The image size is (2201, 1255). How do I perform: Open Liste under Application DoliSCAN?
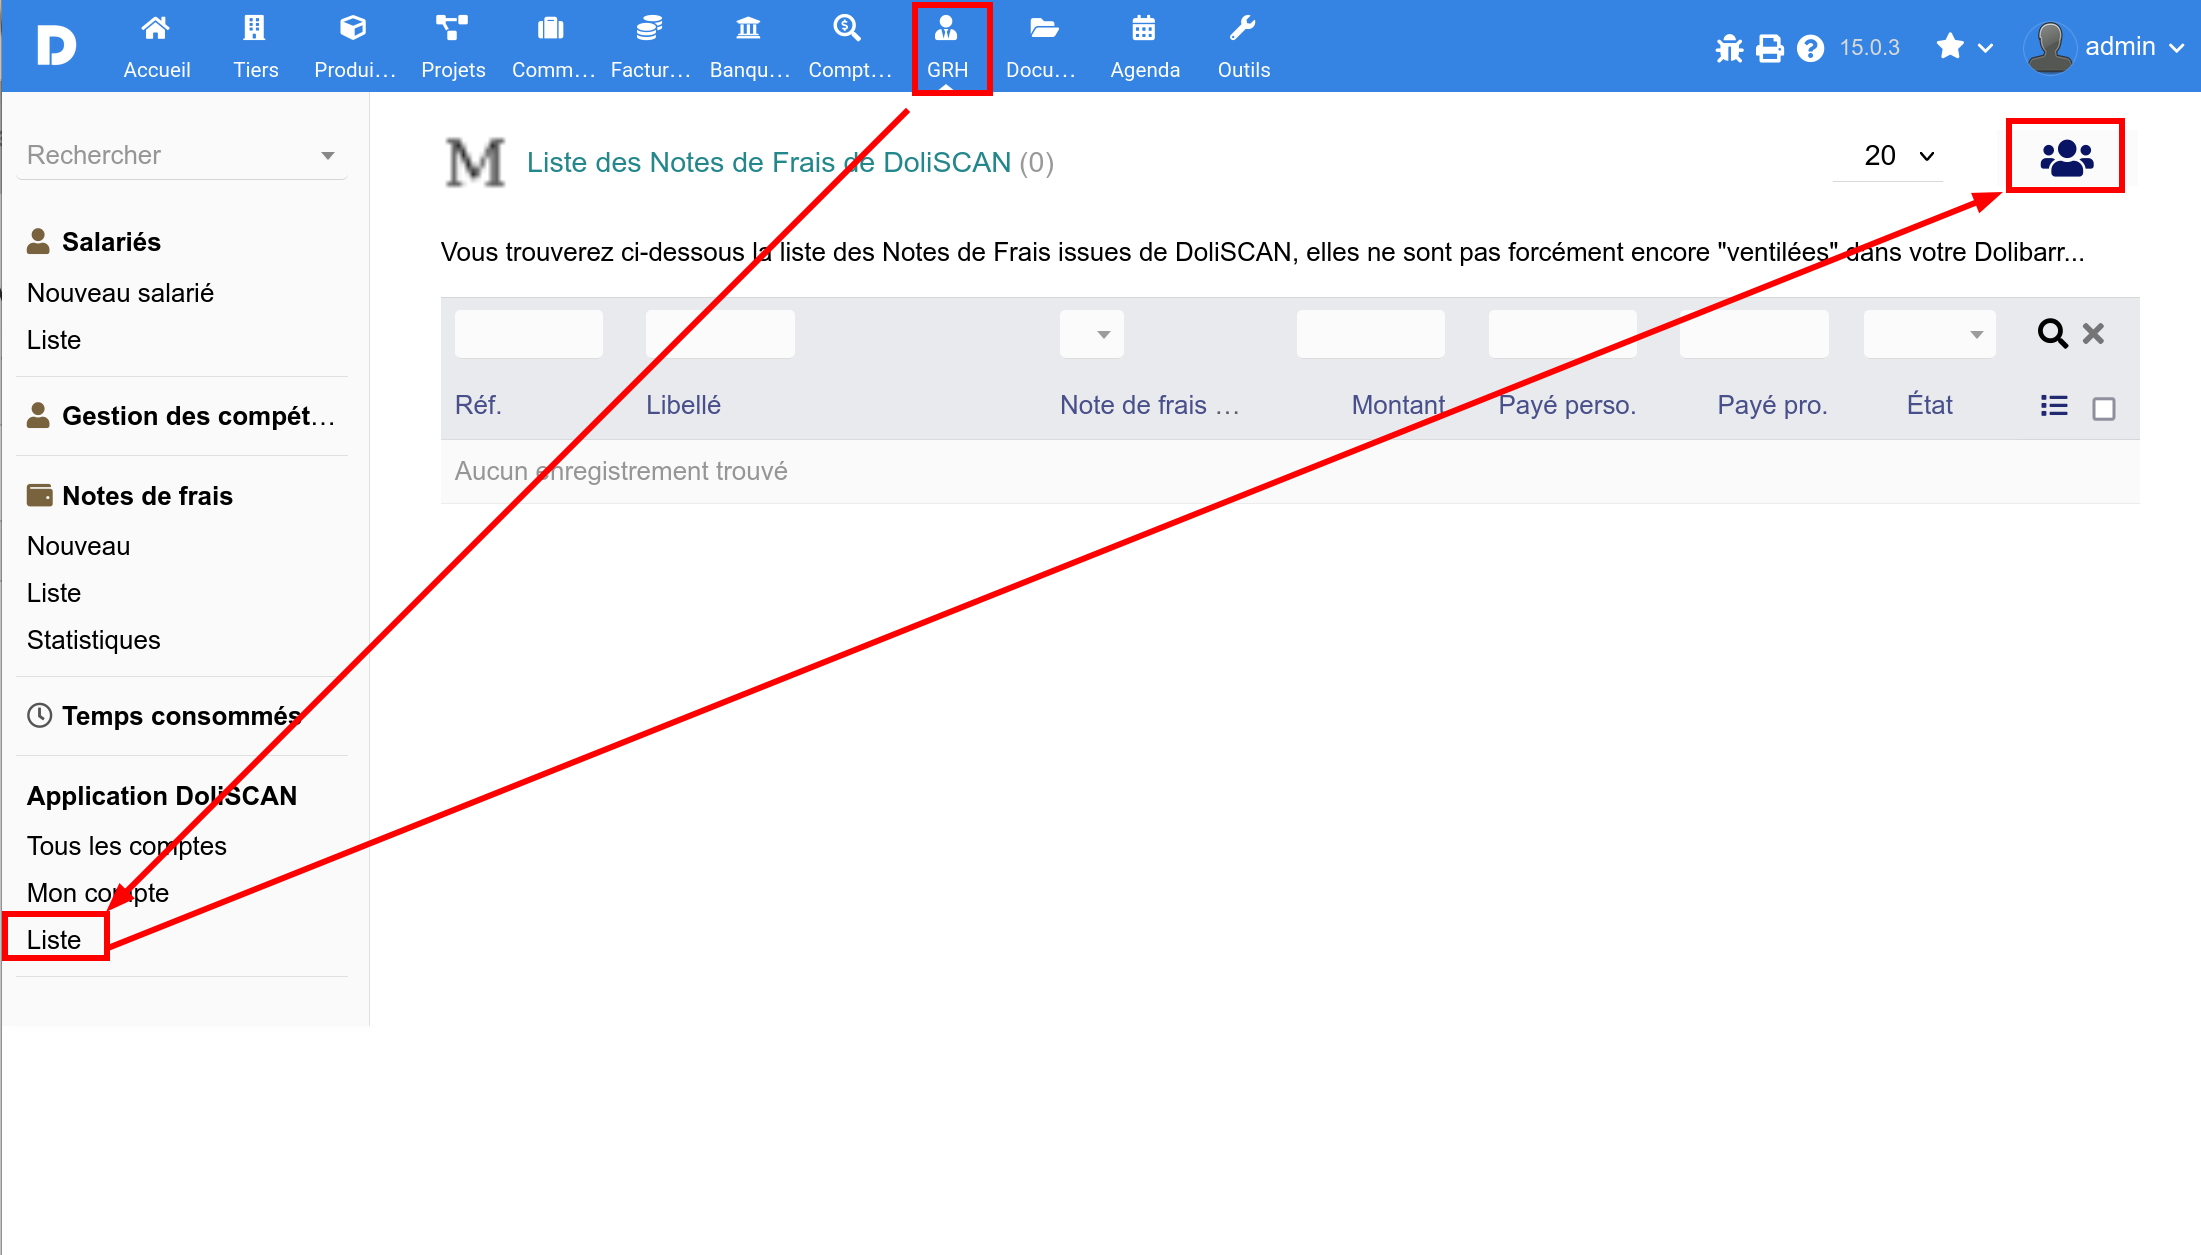pyautogui.click(x=54, y=940)
